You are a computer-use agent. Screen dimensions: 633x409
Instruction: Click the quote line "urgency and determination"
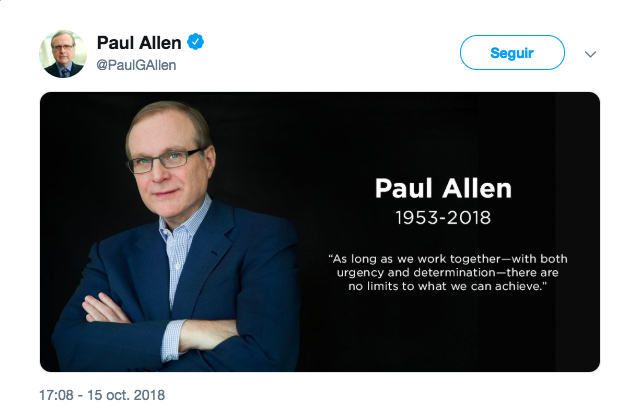point(448,273)
